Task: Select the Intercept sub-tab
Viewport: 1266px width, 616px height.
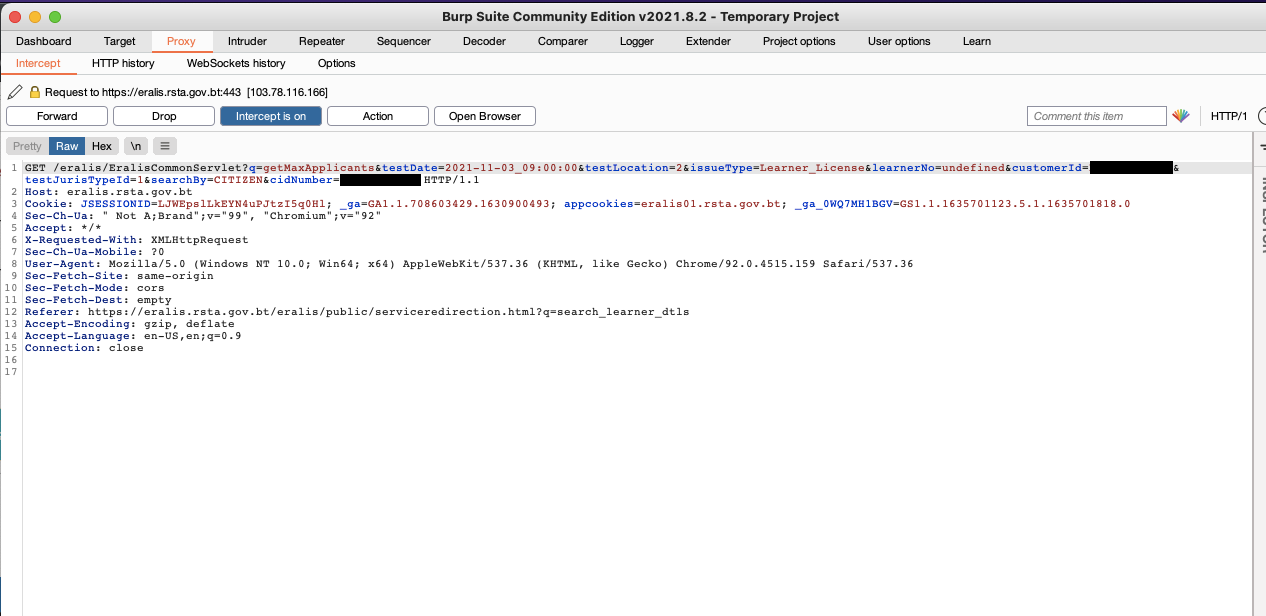Action: point(38,63)
